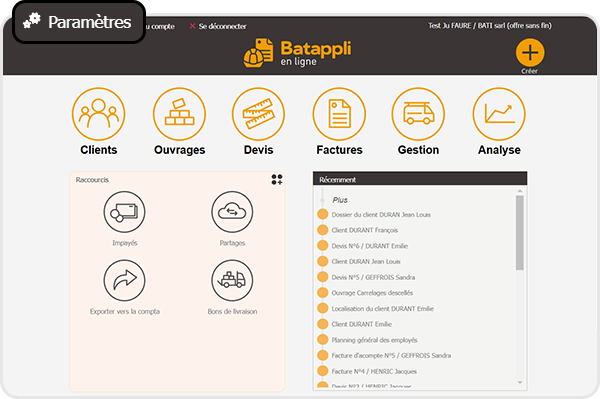Viewport: 600px width, 399px height.
Task: Click the Plus entry in Récemment
Action: point(340,200)
